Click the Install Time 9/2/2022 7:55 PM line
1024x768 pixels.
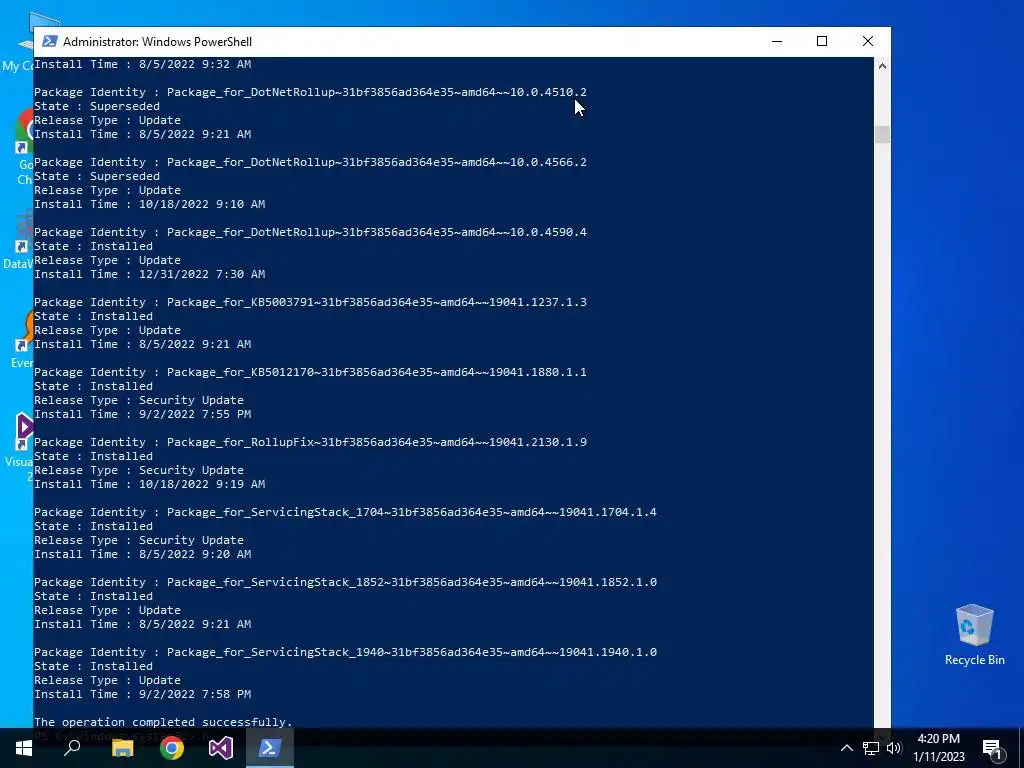tap(142, 414)
